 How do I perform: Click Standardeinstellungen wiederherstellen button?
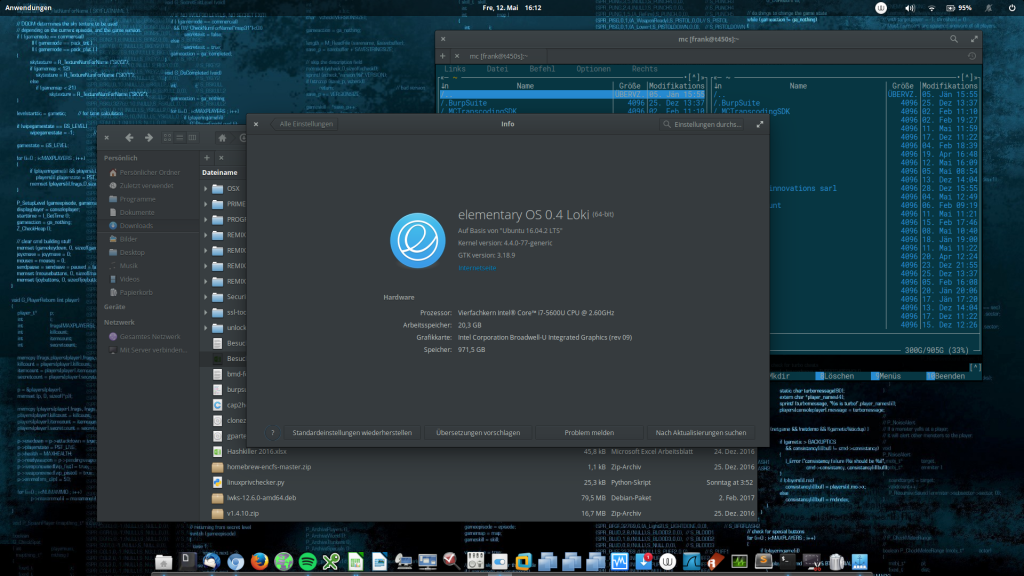352,432
